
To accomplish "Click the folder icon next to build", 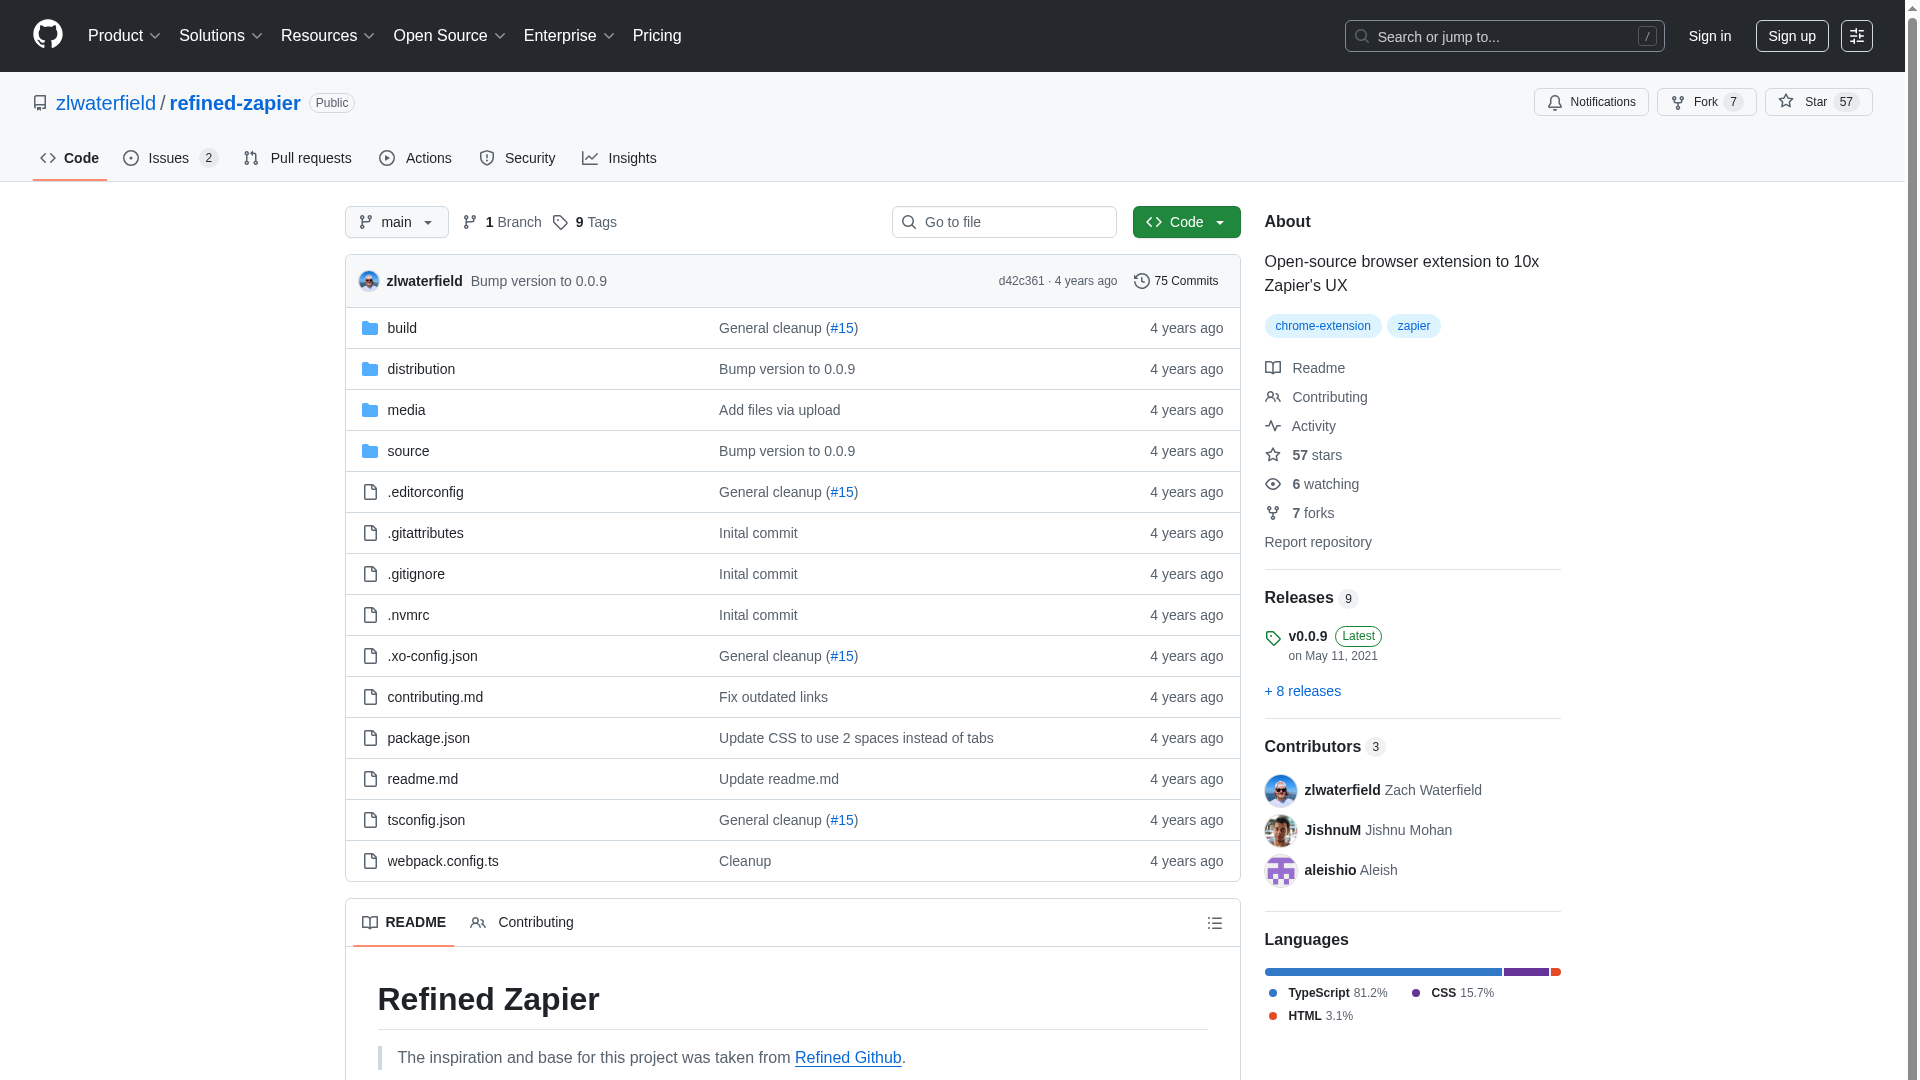I will coord(369,328).
